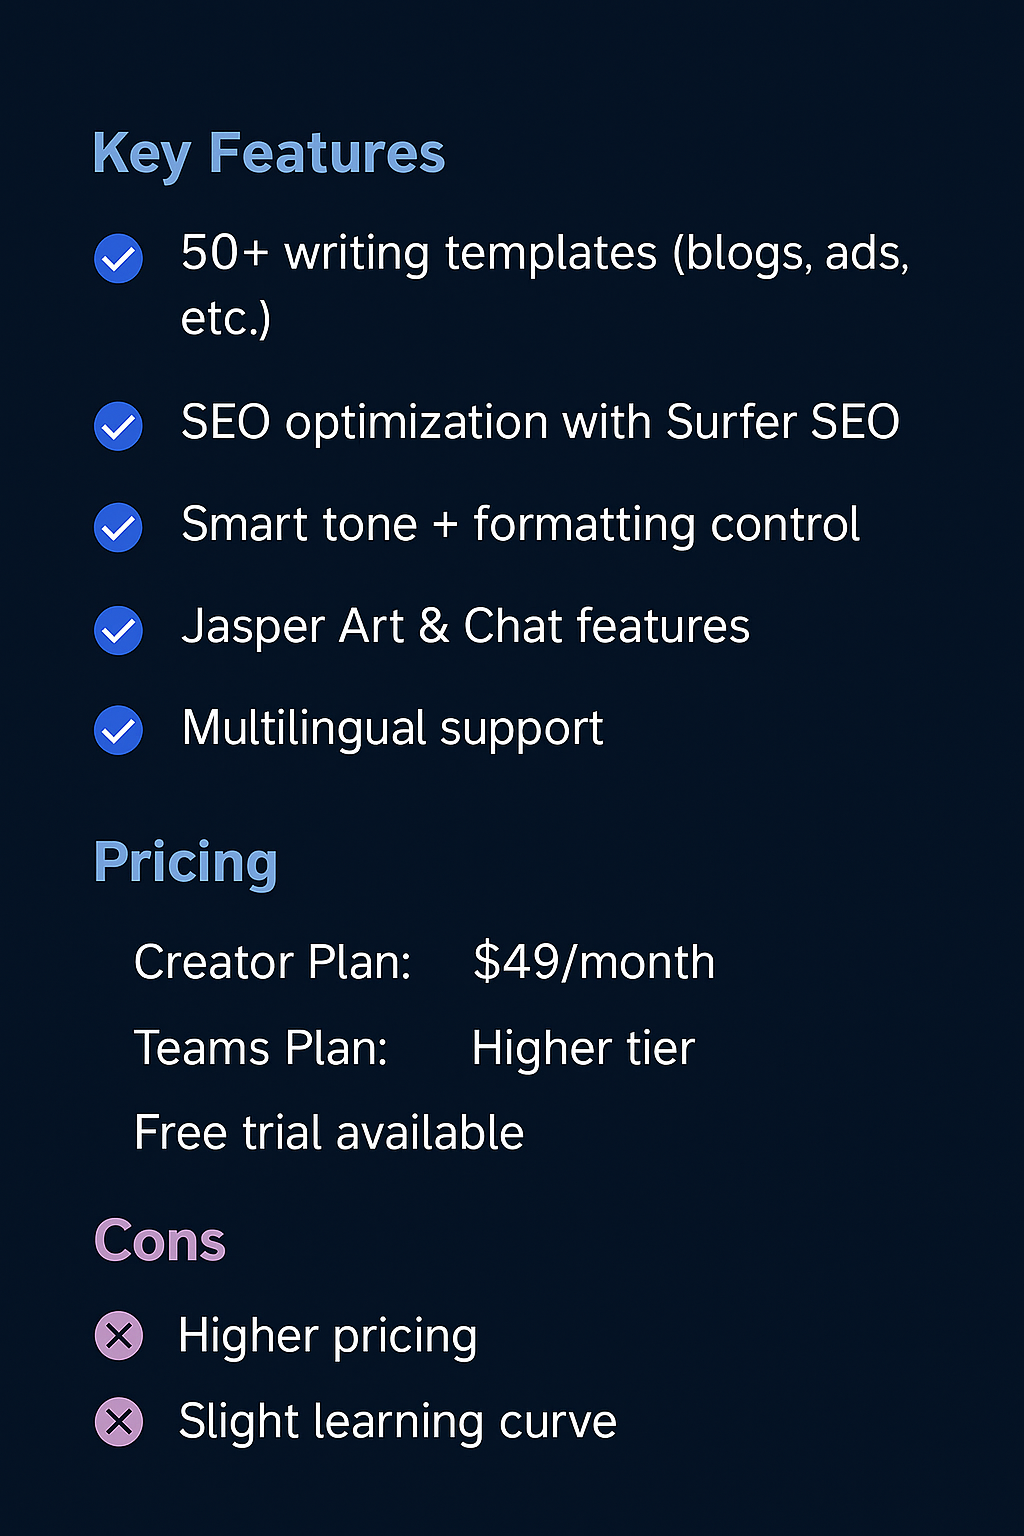Click checkmark icon next to Jasper Art
This screenshot has width=1024, height=1536.
(x=118, y=630)
